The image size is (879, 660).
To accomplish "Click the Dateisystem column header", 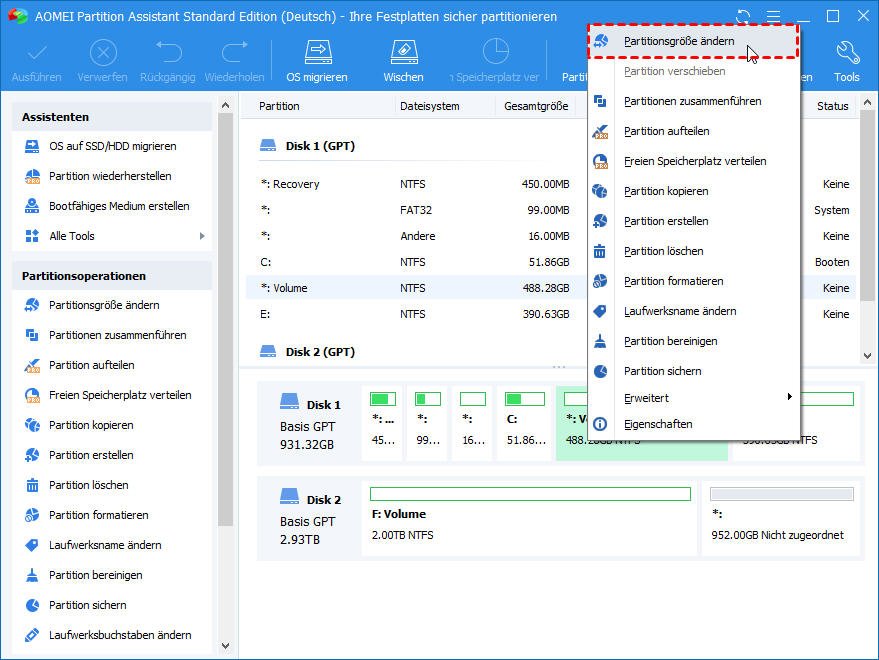I will (429, 106).
